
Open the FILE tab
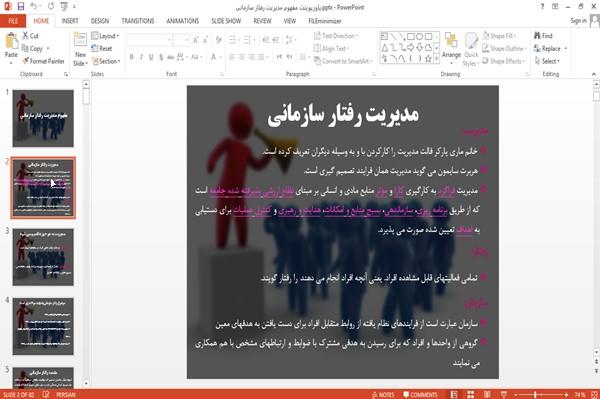13,21
